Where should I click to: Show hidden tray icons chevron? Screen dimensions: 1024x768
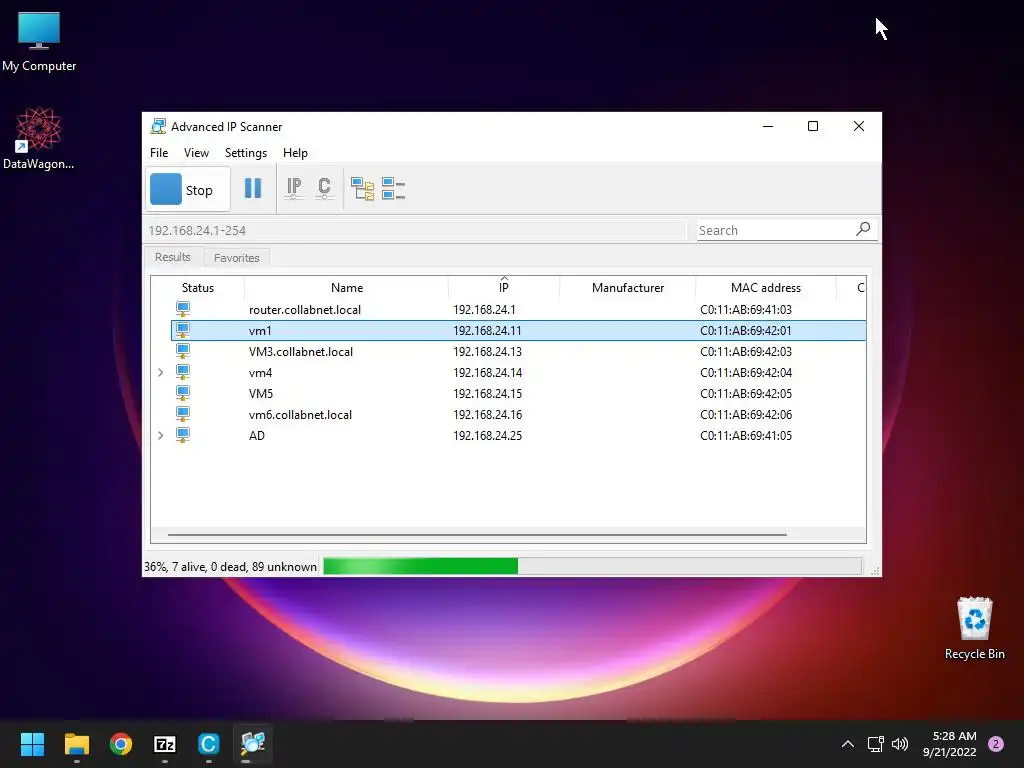point(848,744)
